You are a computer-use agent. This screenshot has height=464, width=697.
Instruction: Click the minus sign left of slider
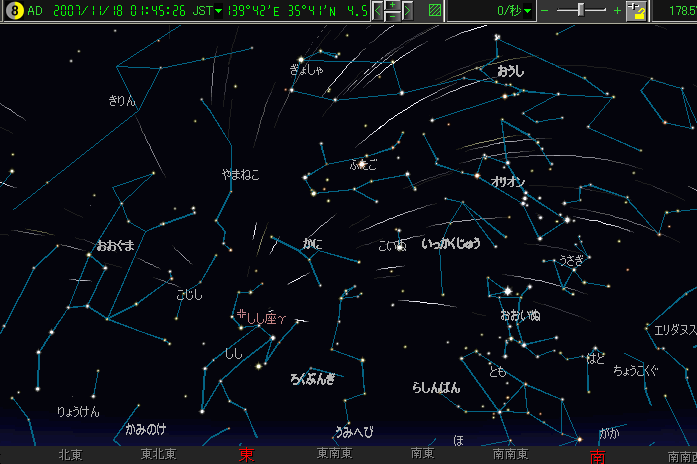click(x=545, y=11)
